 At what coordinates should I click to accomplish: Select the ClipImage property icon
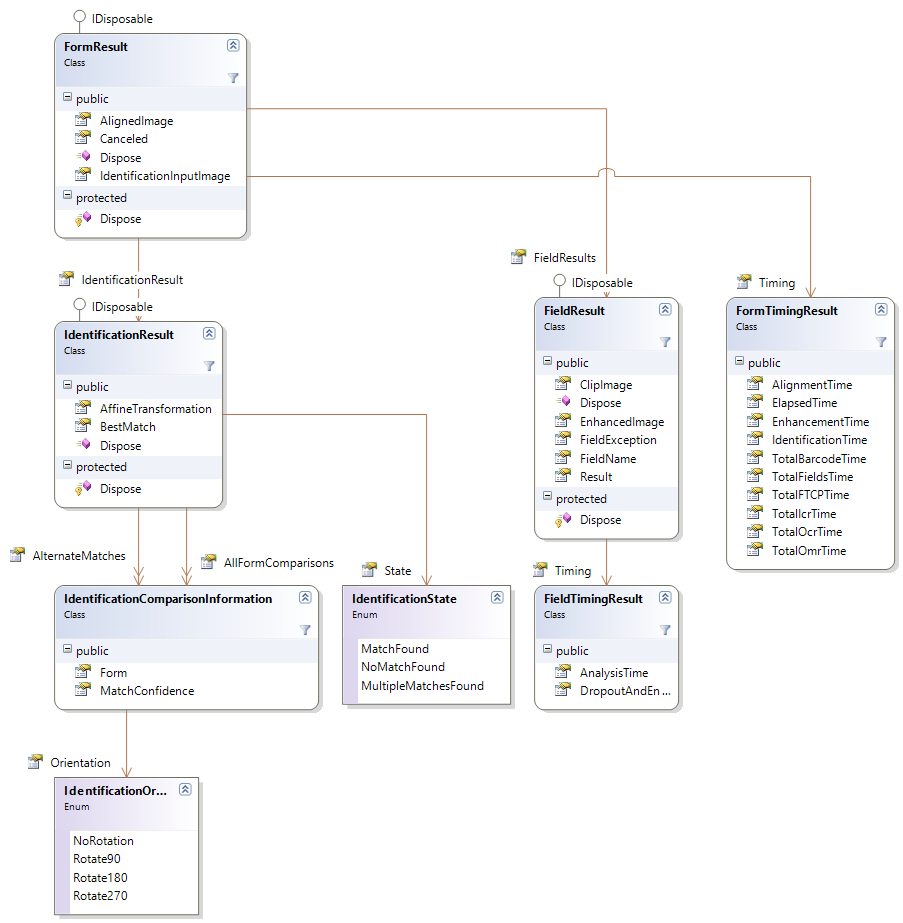pyautogui.click(x=563, y=384)
